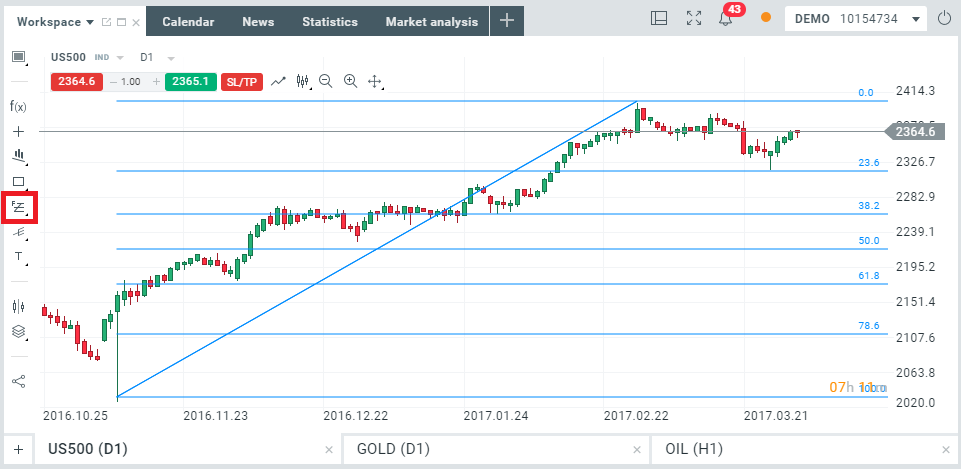Choose the text annotation tool
This screenshot has width=961, height=469.
(x=18, y=257)
